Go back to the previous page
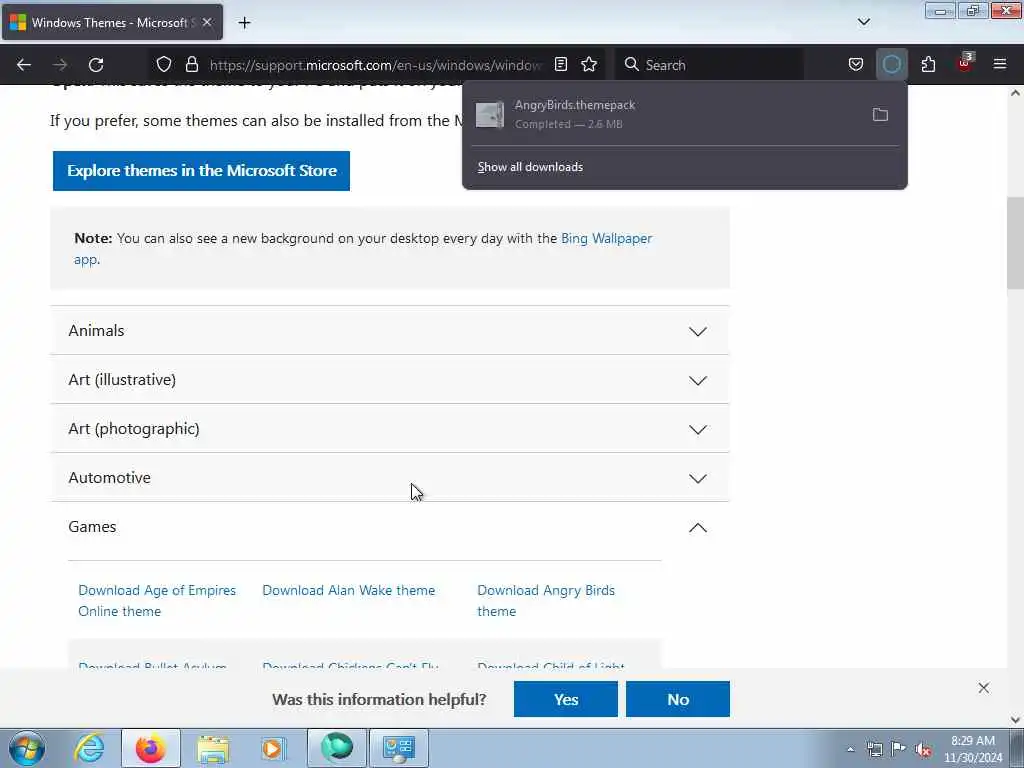Screen dimensions: 1024x768 pyautogui.click(x=24, y=65)
